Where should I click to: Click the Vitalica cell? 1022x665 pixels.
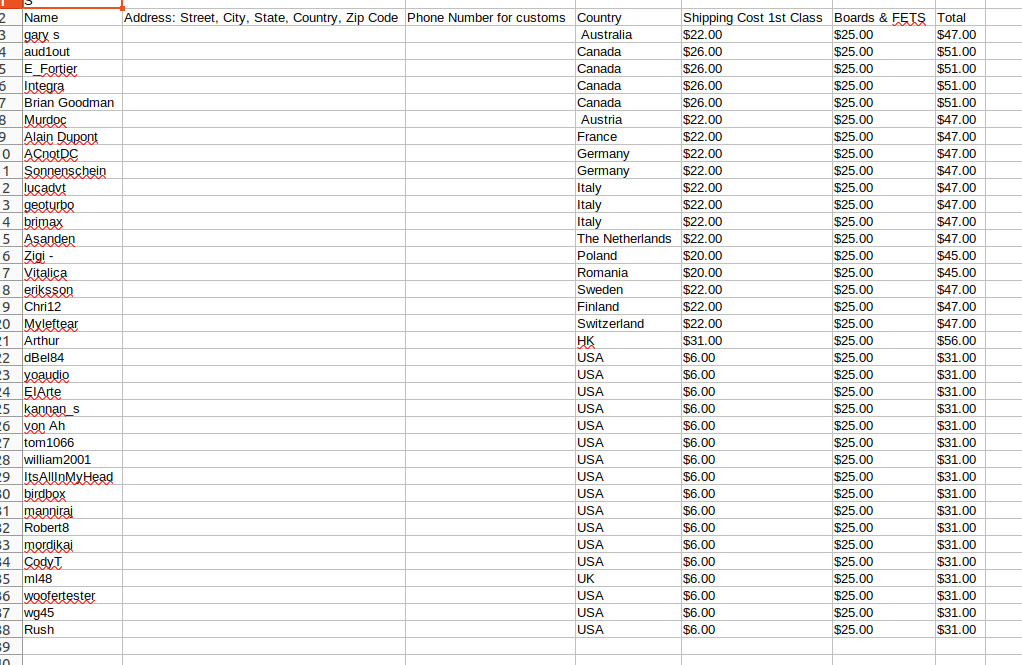click(x=72, y=273)
